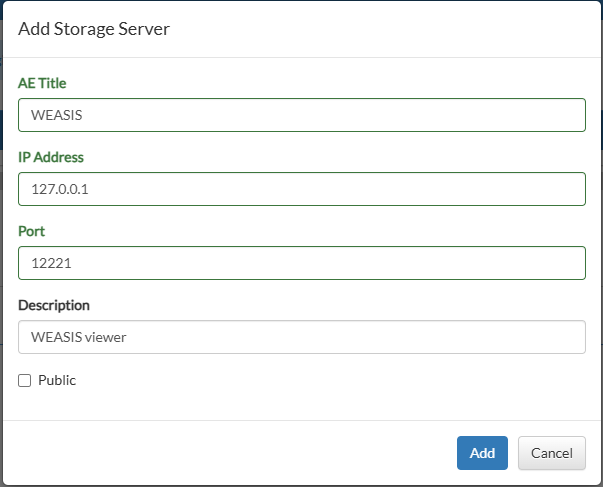Click the green "AE Title" label

42,83
